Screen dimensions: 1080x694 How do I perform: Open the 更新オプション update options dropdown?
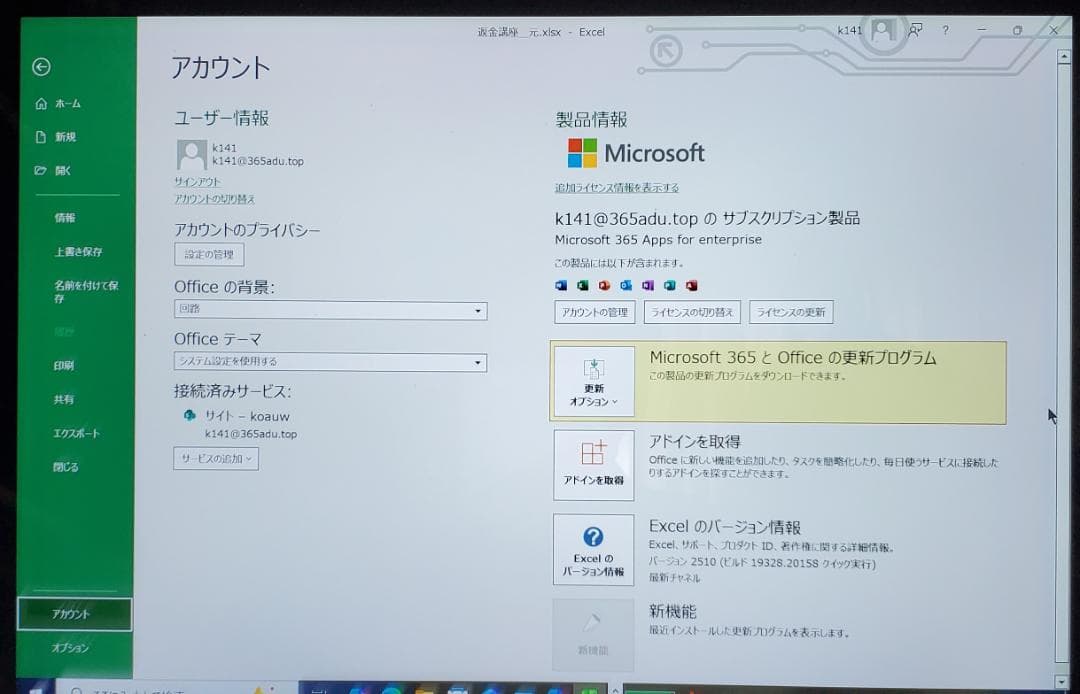593,381
